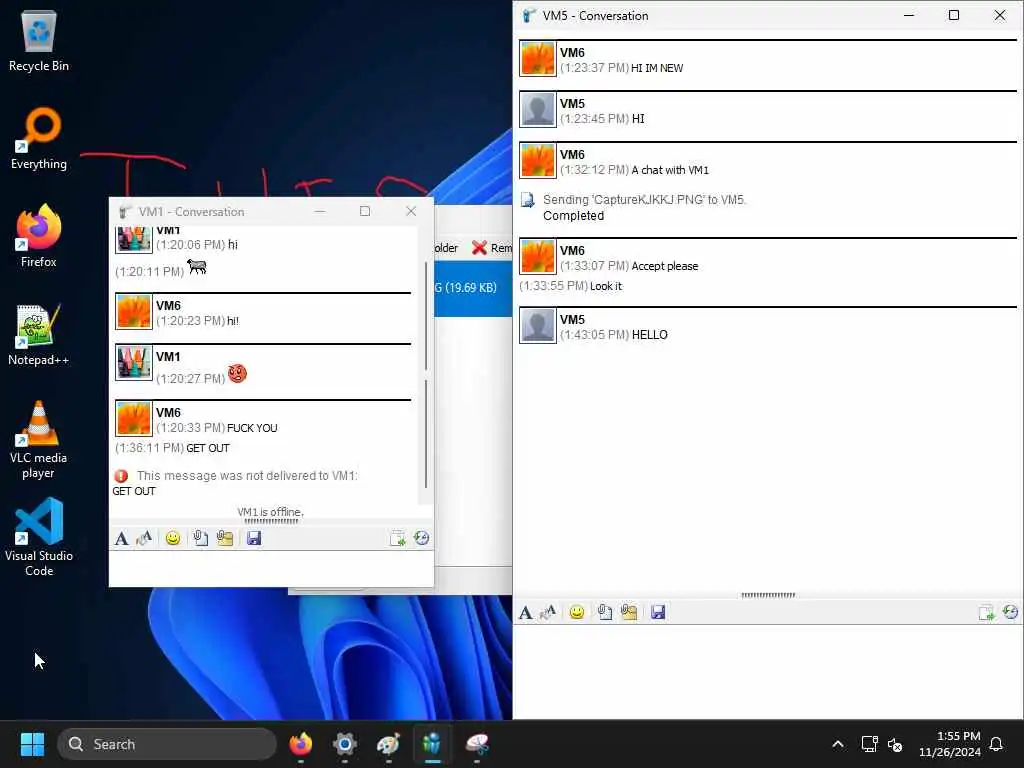
Task: Click splitter handle below VM1 offline notice
Action: (x=271, y=521)
